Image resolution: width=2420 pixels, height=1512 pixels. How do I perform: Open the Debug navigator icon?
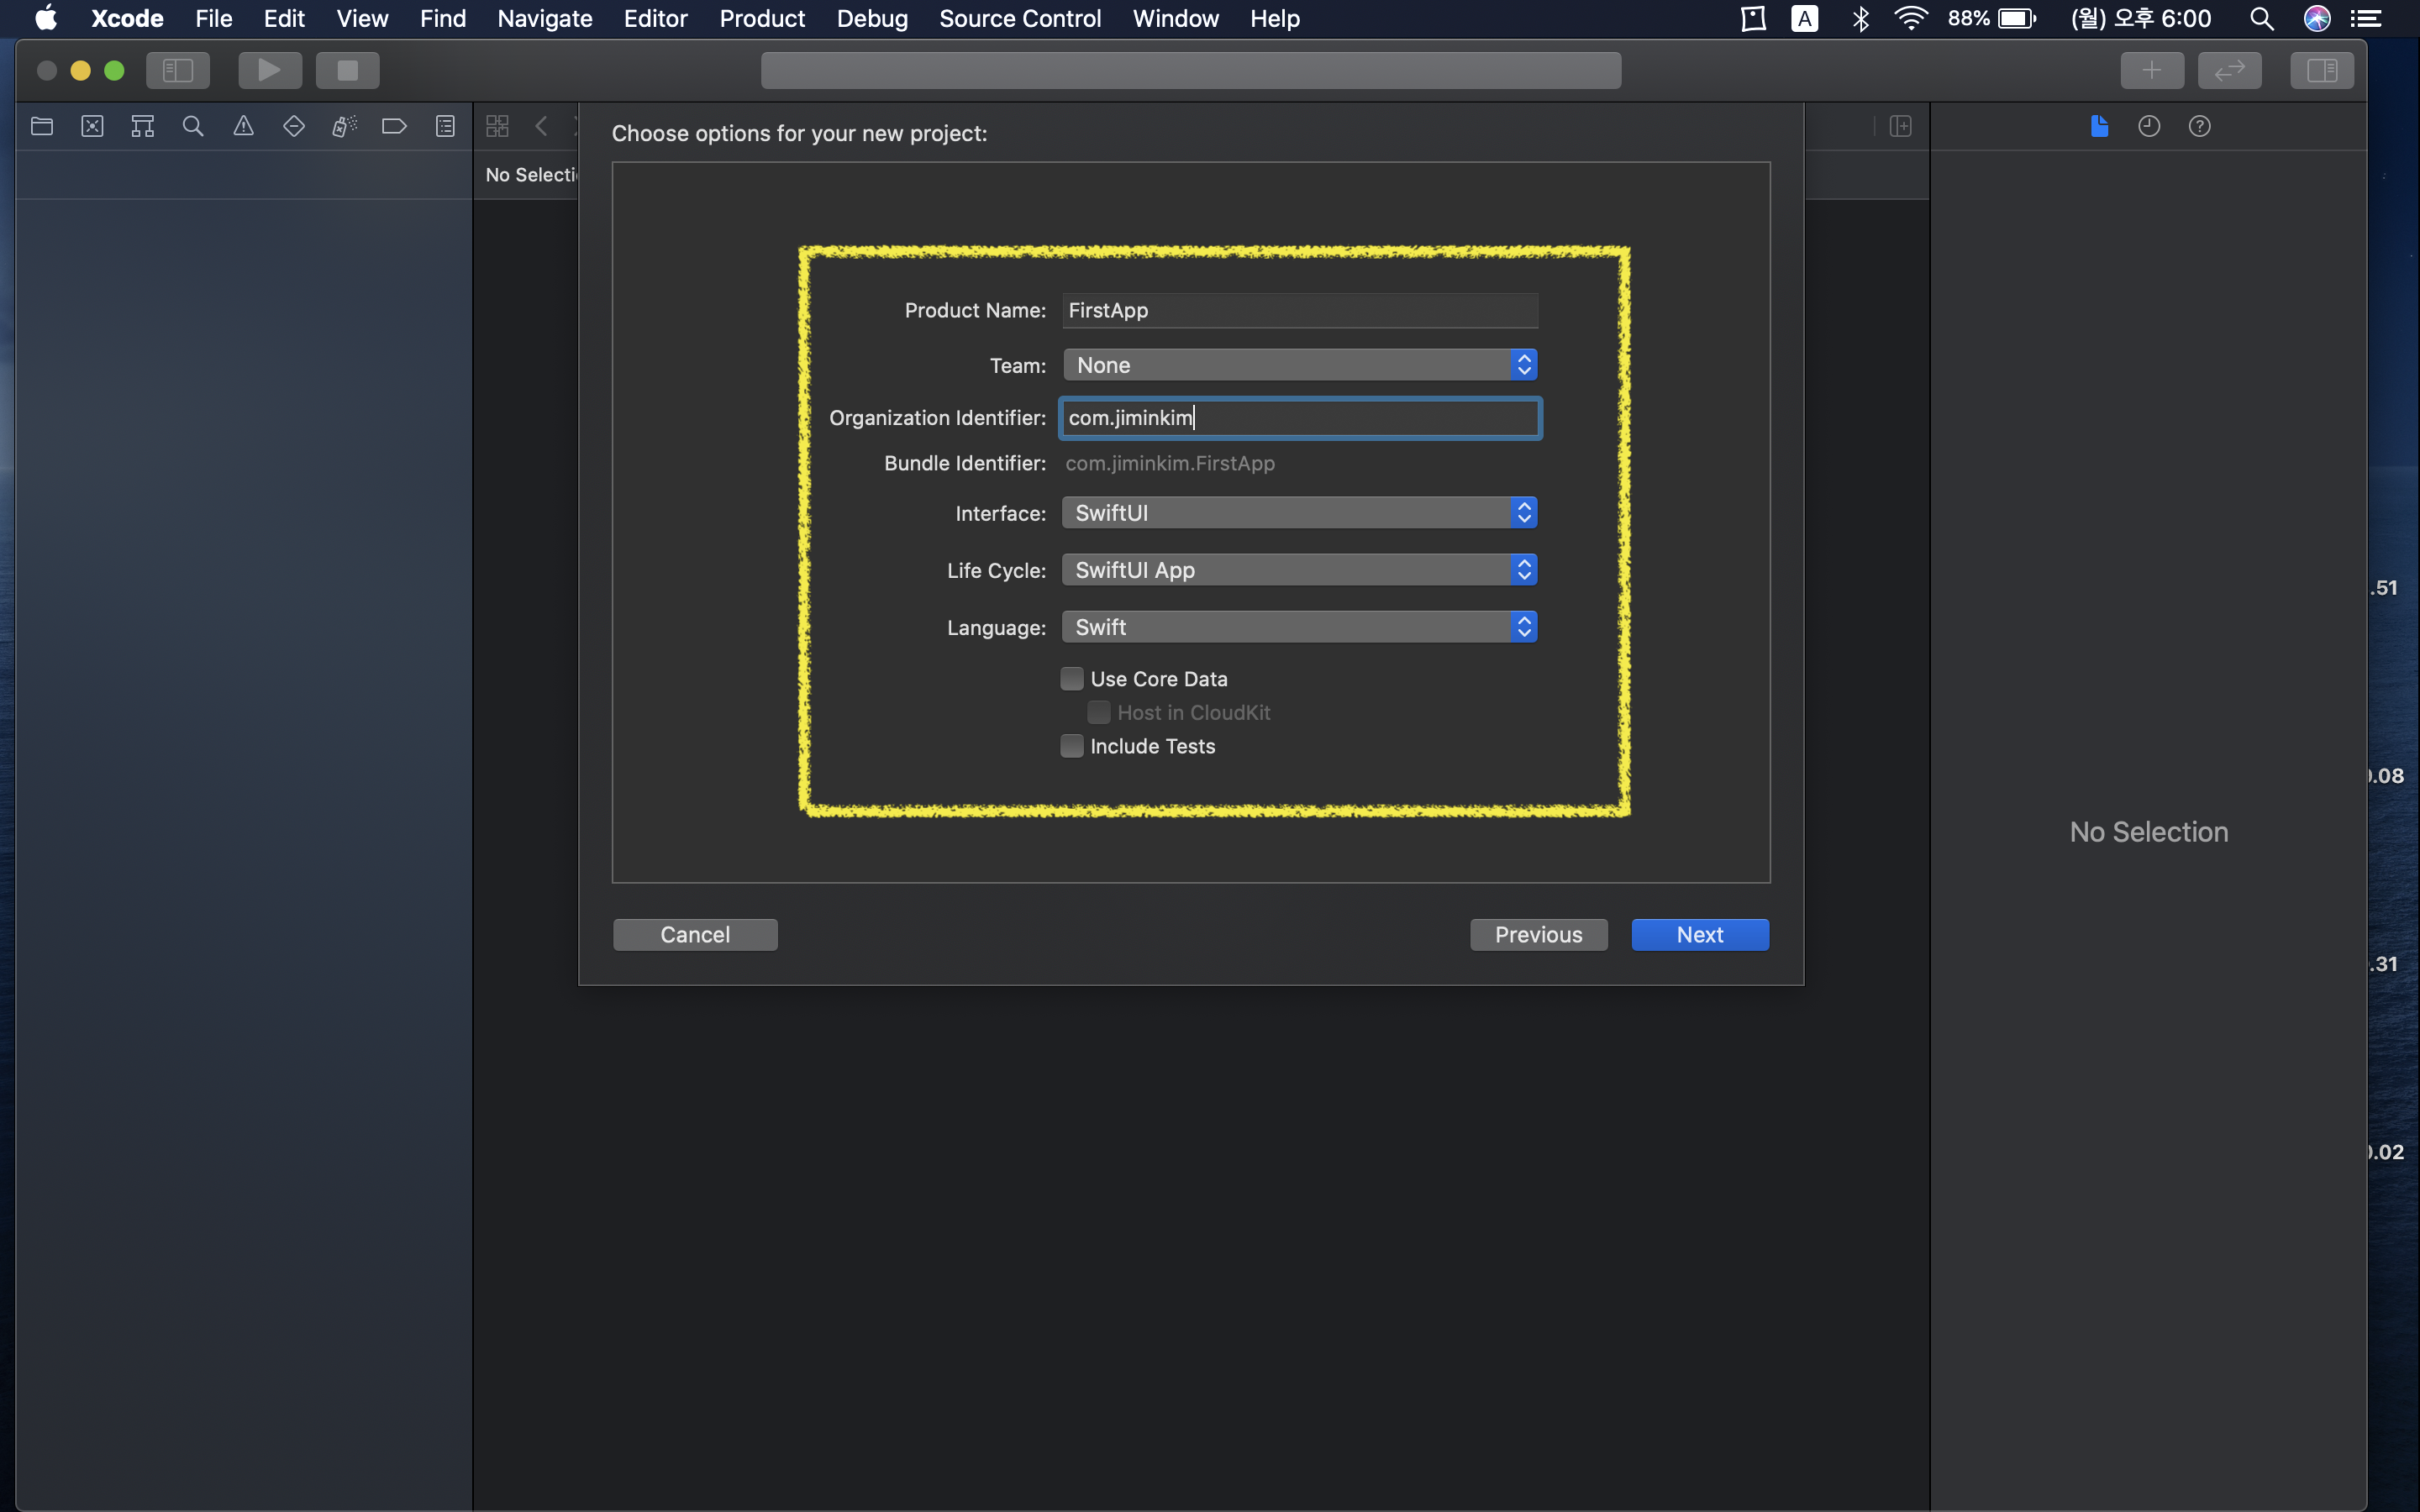[344, 126]
